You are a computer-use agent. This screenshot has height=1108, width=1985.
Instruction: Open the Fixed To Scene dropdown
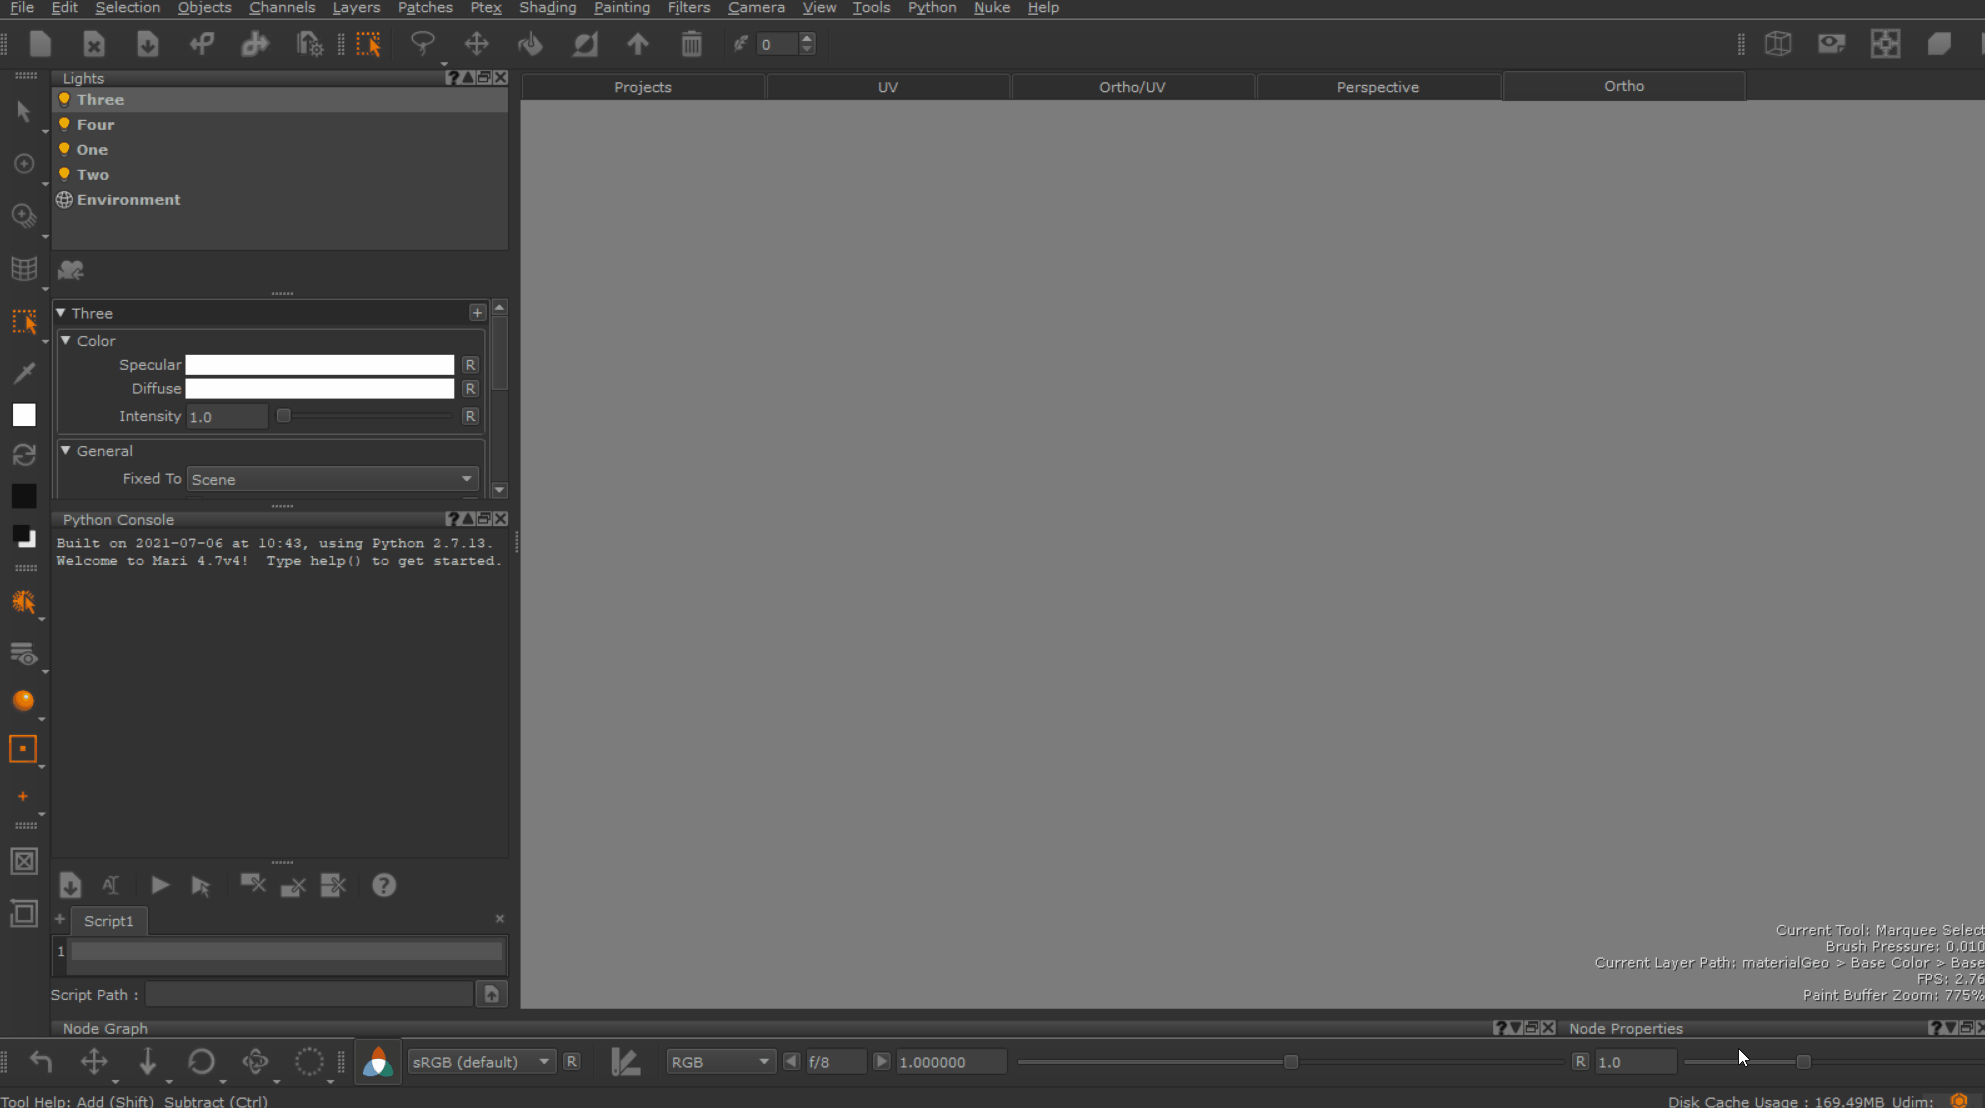(x=332, y=479)
